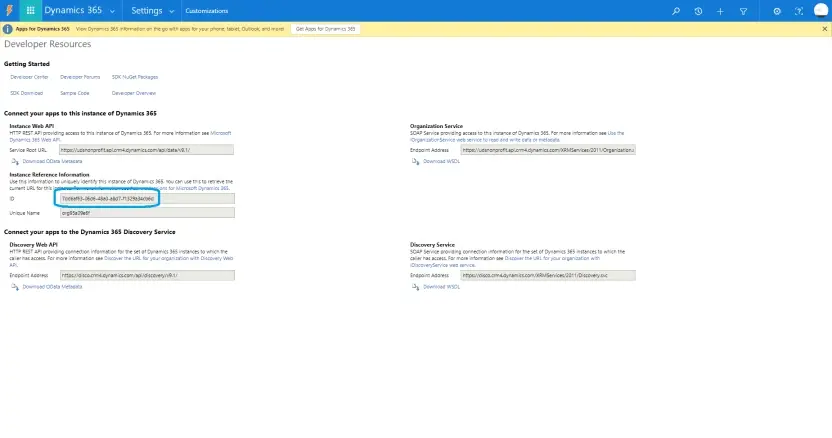Open the search magnifier icon in header

(675, 11)
